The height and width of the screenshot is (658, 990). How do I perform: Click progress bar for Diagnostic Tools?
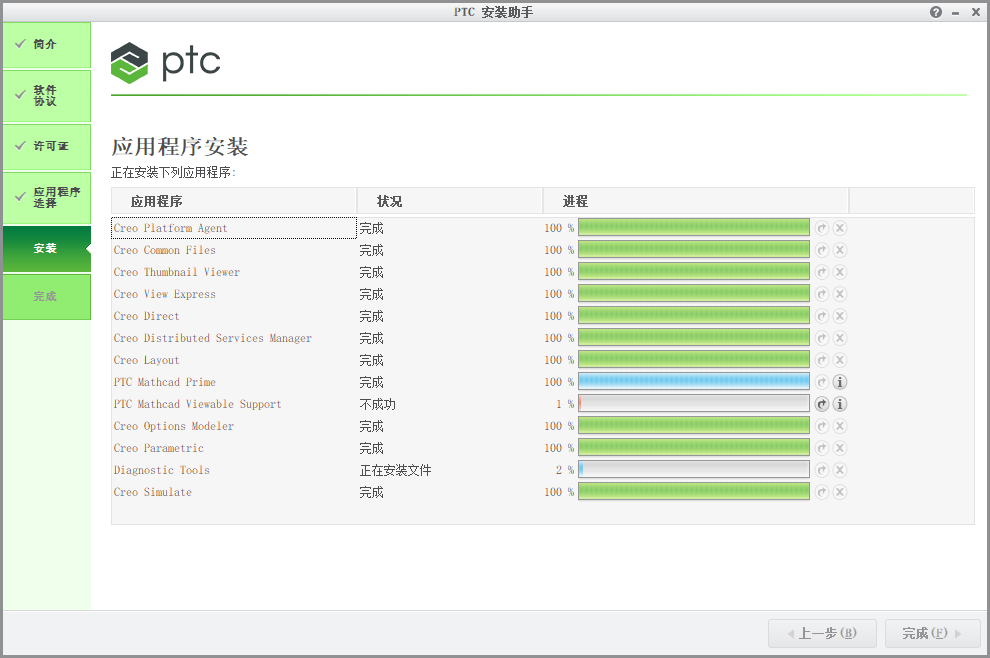(694, 469)
